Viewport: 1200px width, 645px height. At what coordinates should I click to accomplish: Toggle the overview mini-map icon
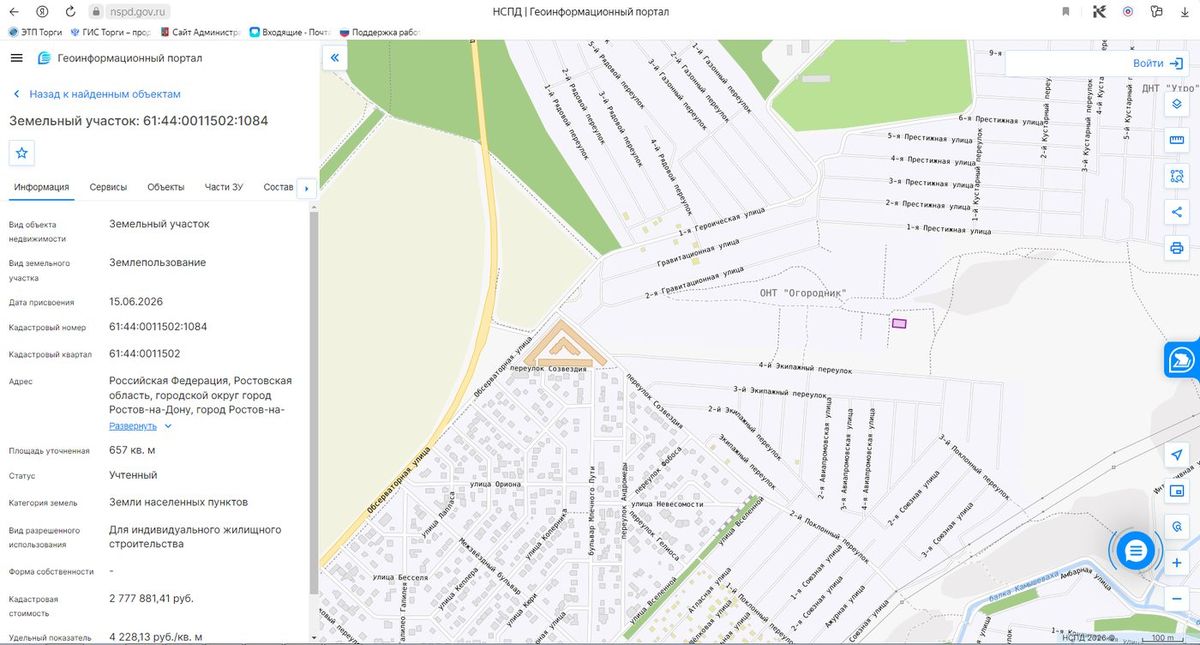tap(1177, 490)
